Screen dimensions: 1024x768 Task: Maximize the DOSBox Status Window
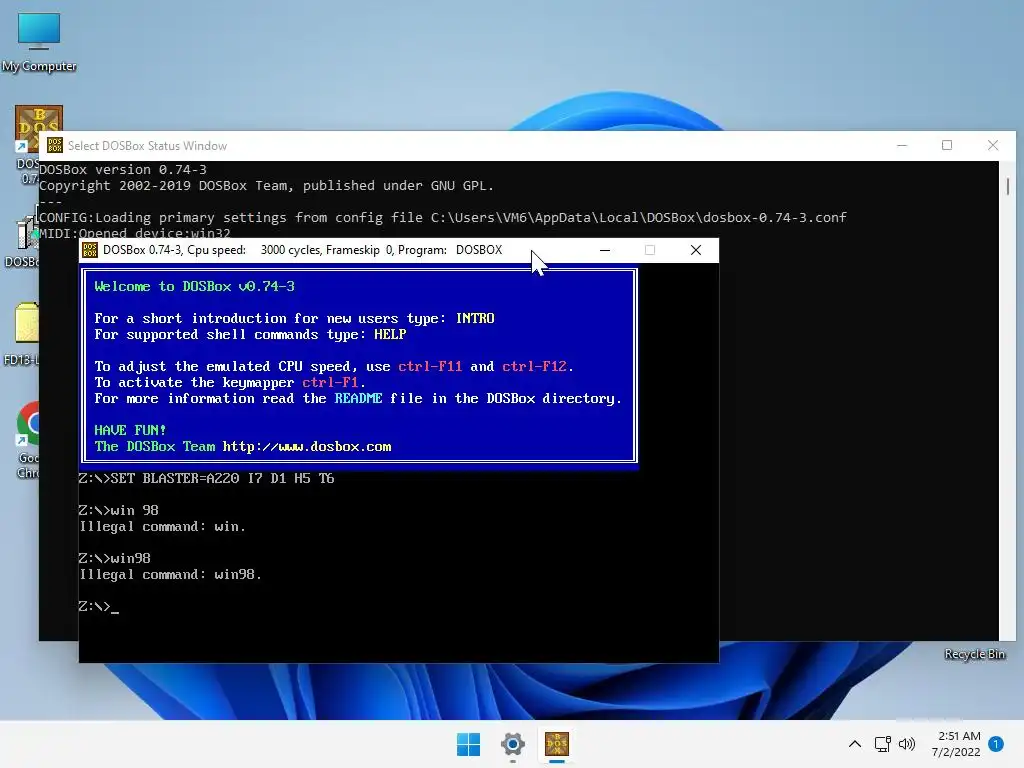[x=947, y=145]
